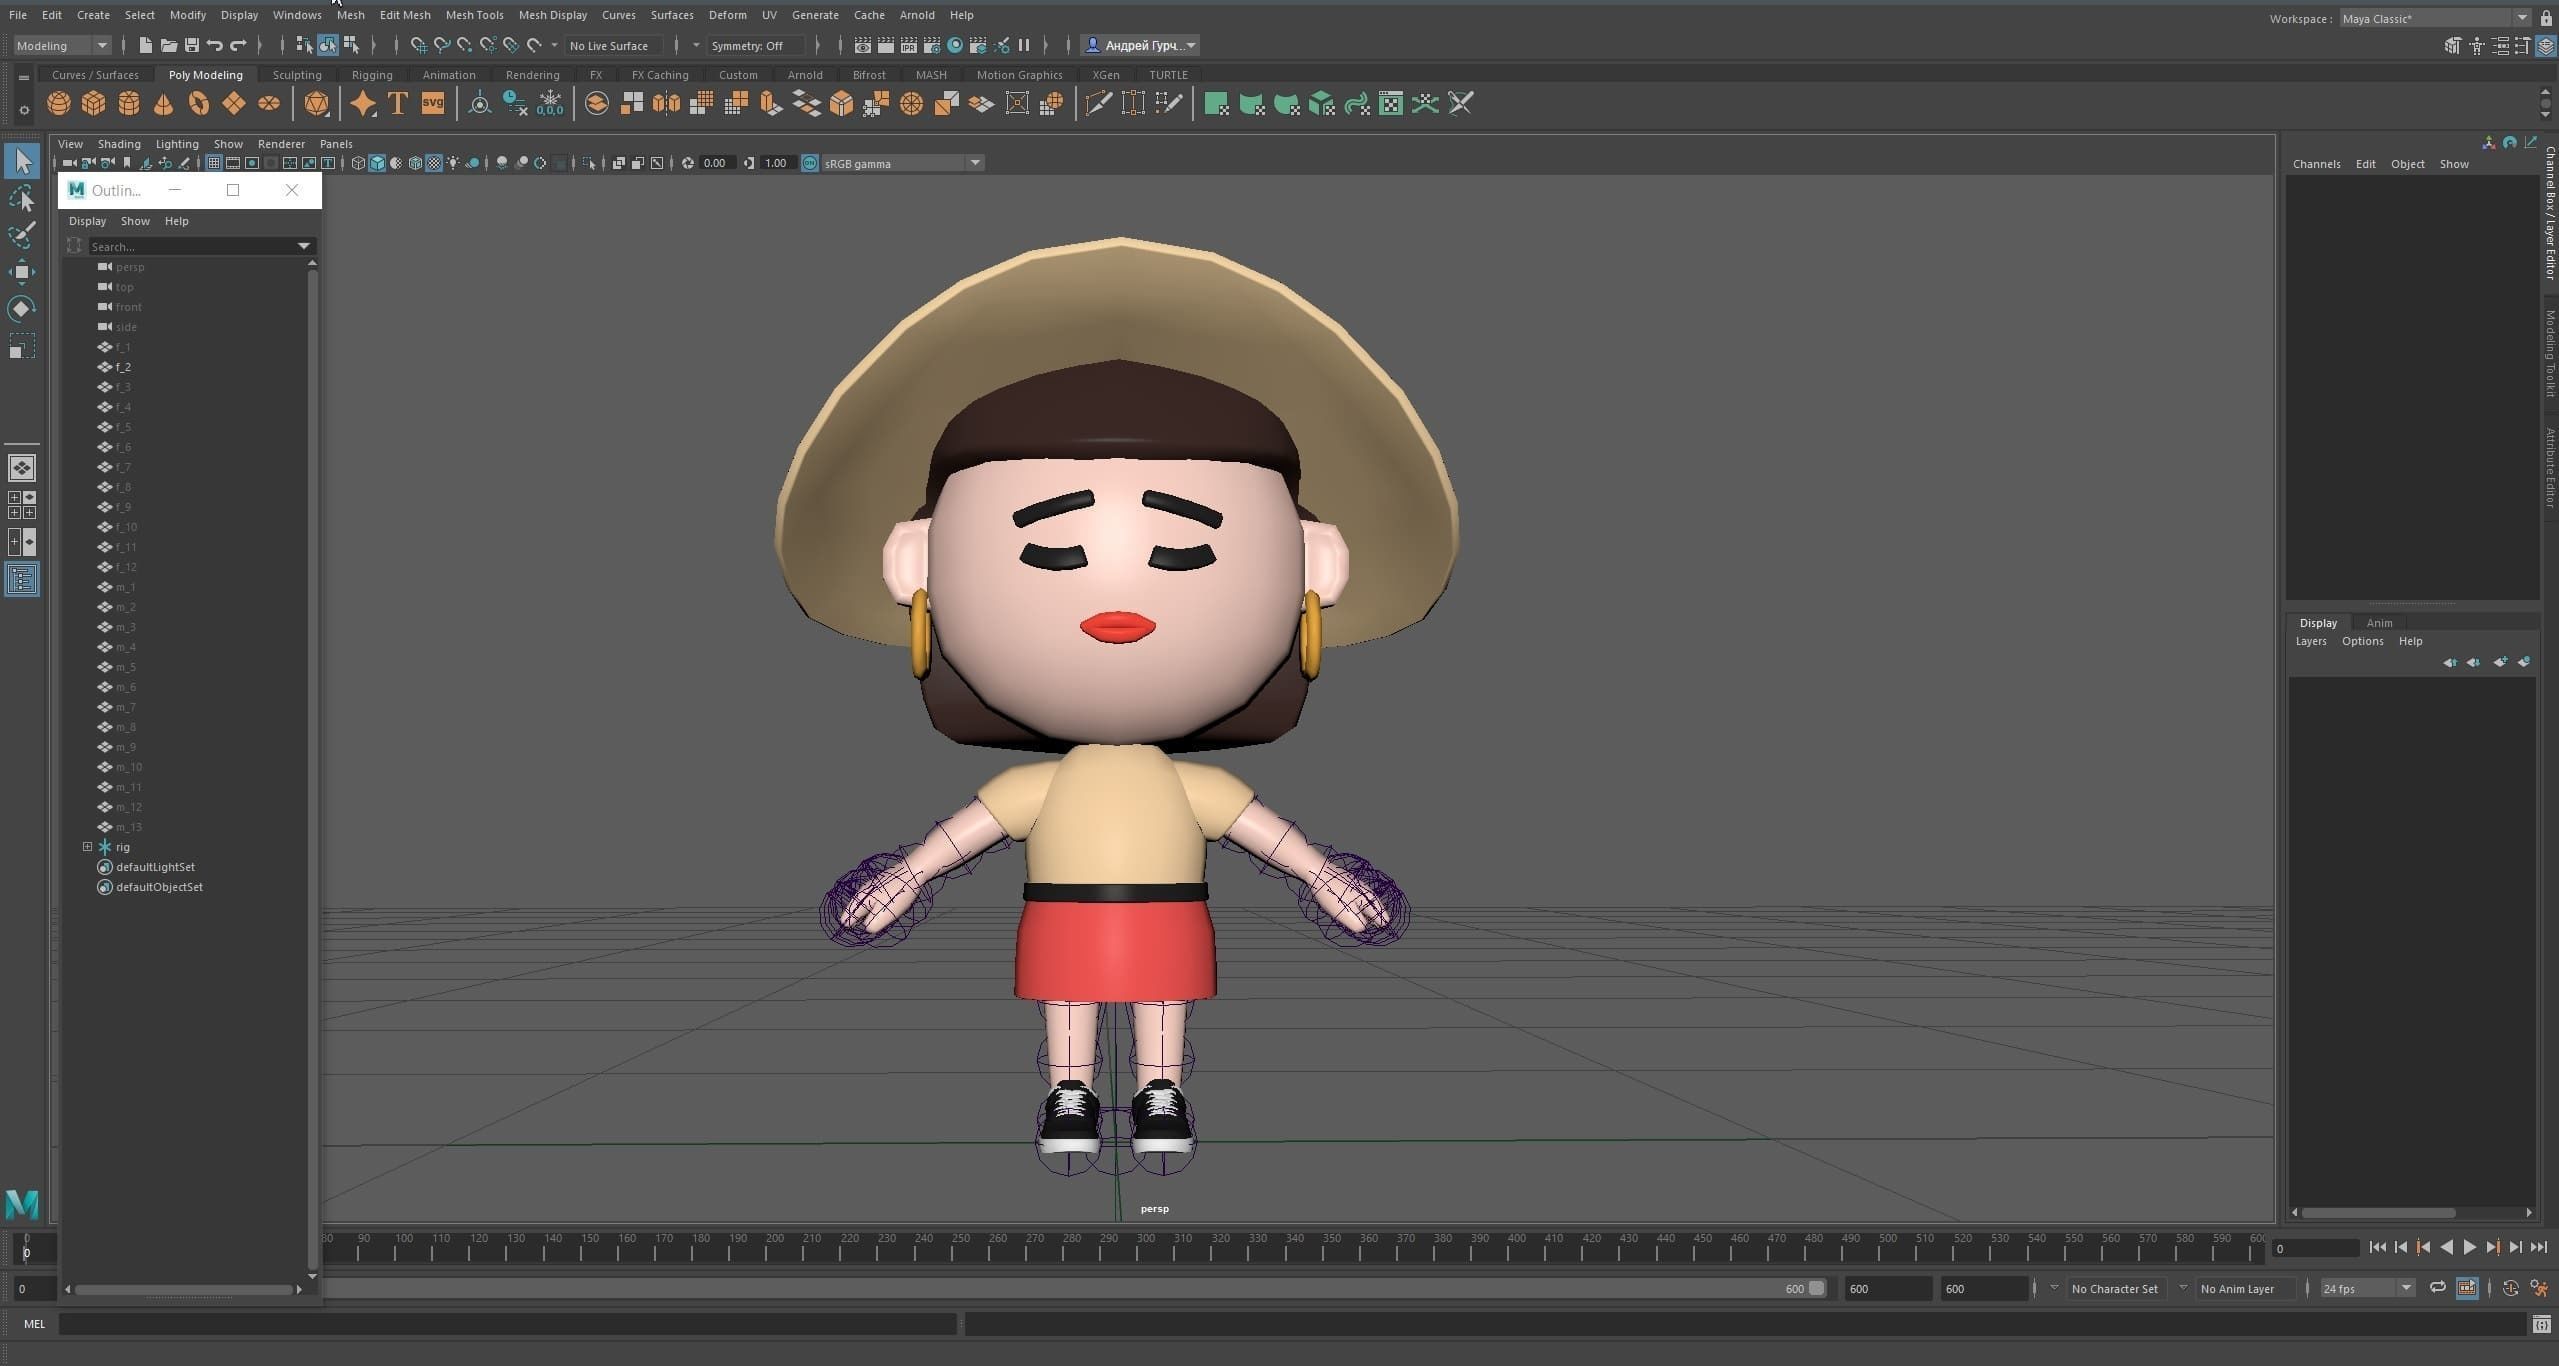2559x1366 pixels.
Task: Create a polygon sphere from the shelf
Action: pyautogui.click(x=59, y=104)
